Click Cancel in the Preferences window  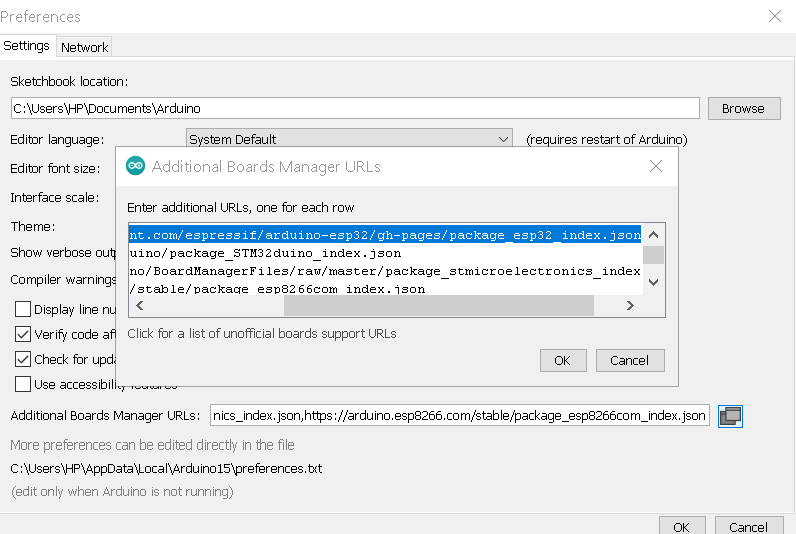pos(749,527)
